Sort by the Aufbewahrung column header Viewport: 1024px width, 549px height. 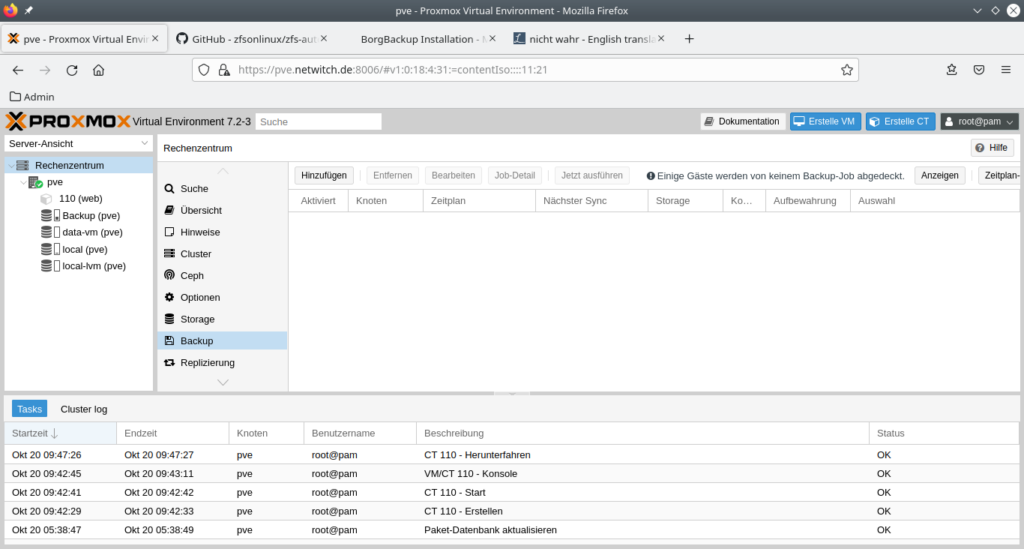pos(807,201)
